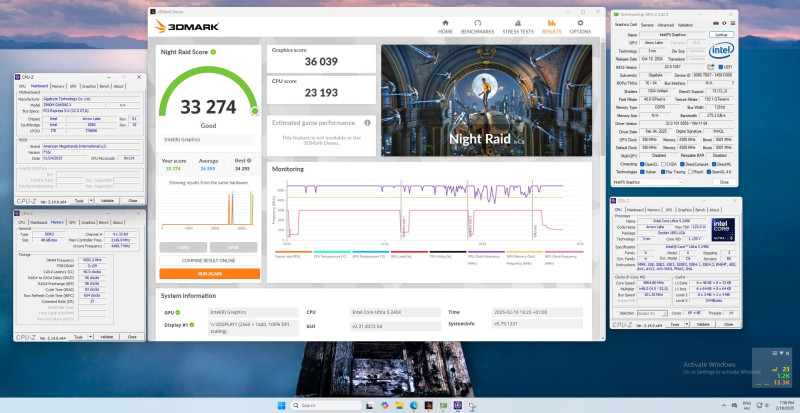
Task: Click Estimated game performance info icon
Action: [x=367, y=123]
